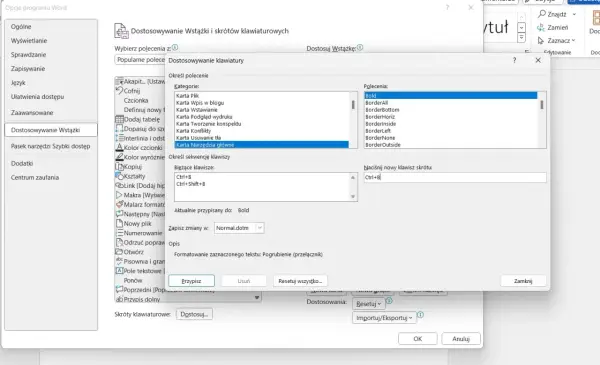Select the Nowy plik page icon
This screenshot has height=365, width=600.
(x=119, y=223)
